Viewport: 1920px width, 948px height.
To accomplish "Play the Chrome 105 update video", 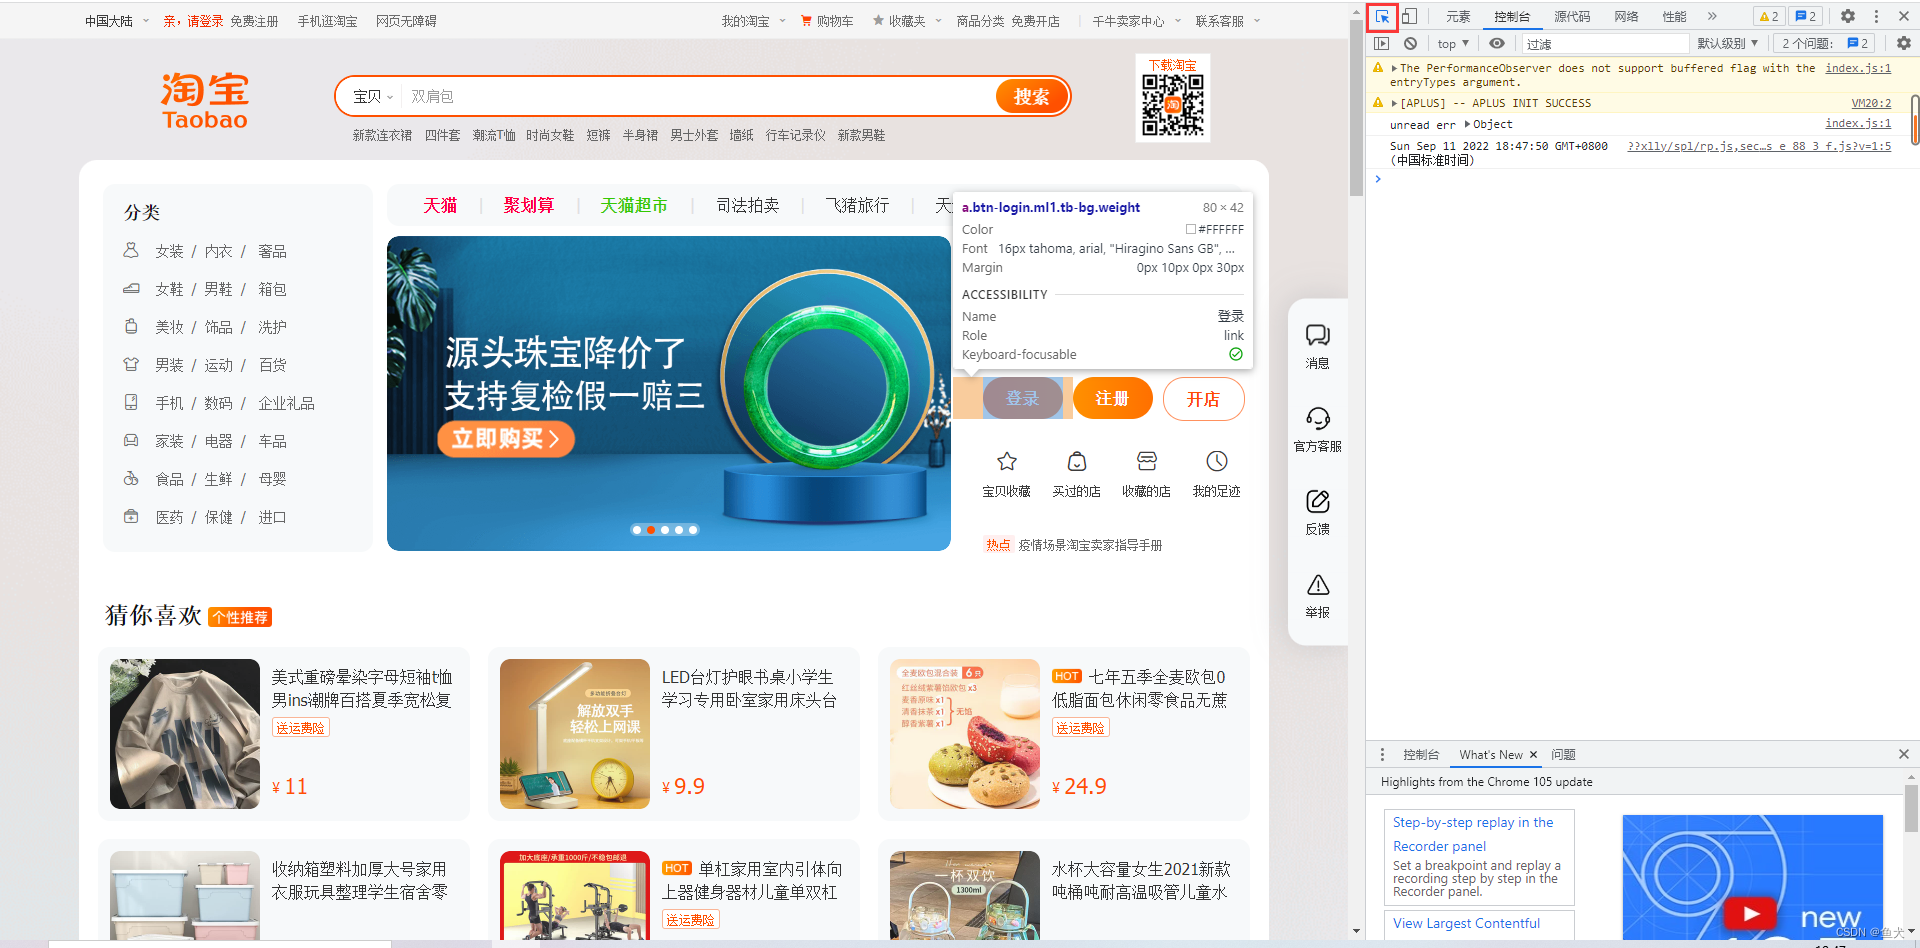I will point(1751,913).
